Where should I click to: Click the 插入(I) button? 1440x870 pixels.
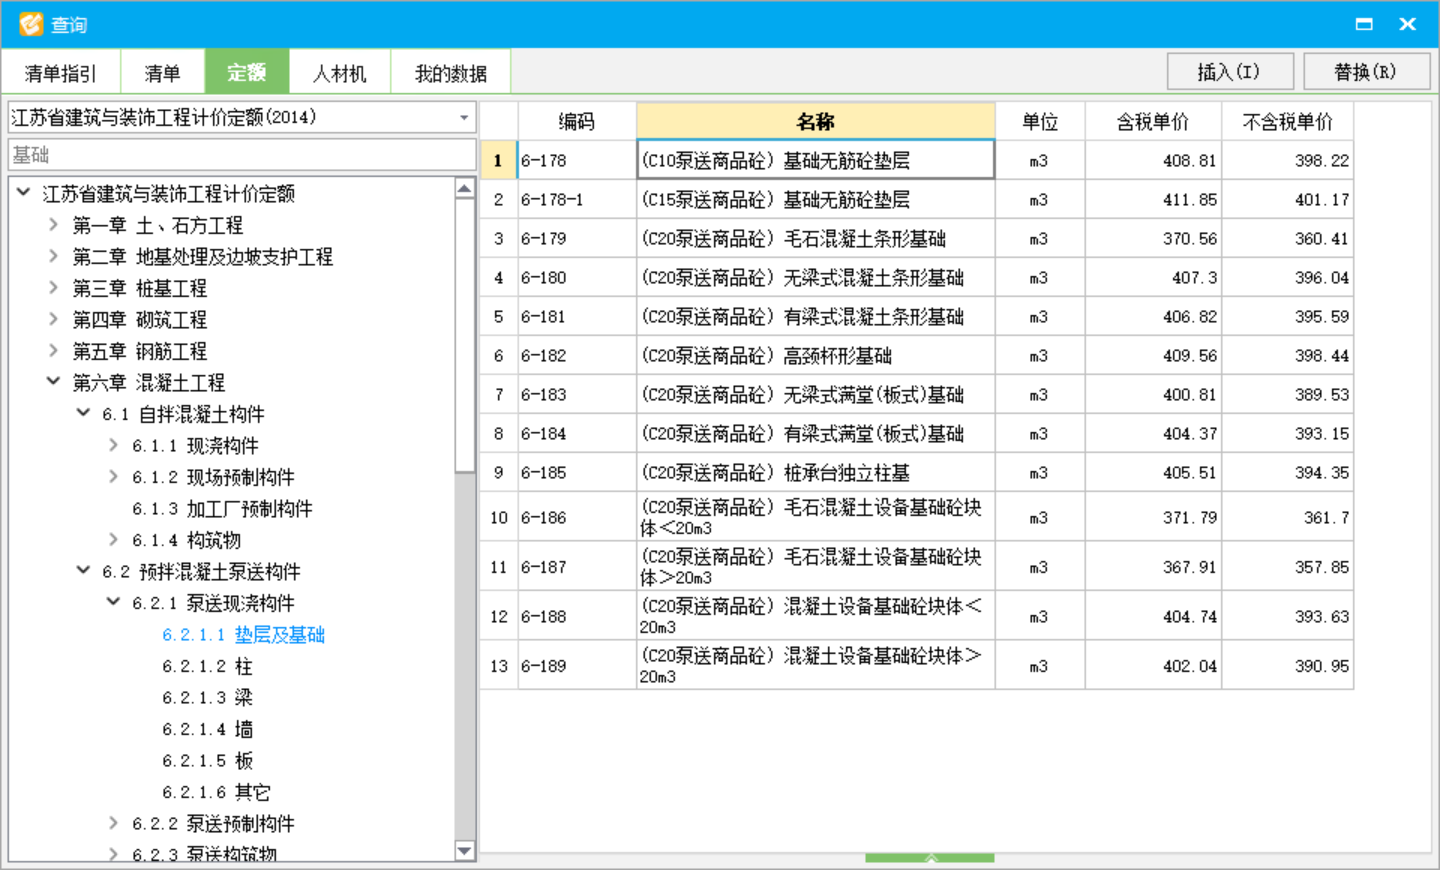point(1230,72)
